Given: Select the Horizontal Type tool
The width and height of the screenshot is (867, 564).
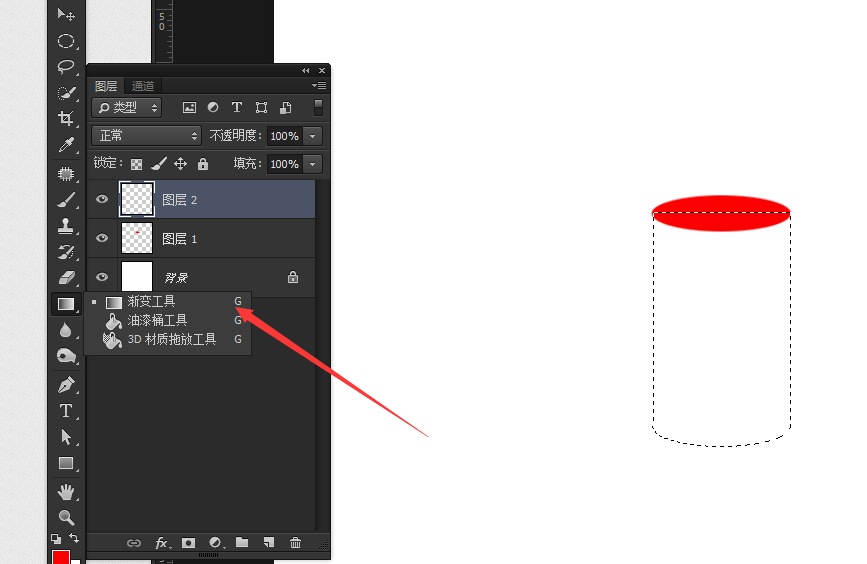Looking at the screenshot, I should 66,411.
